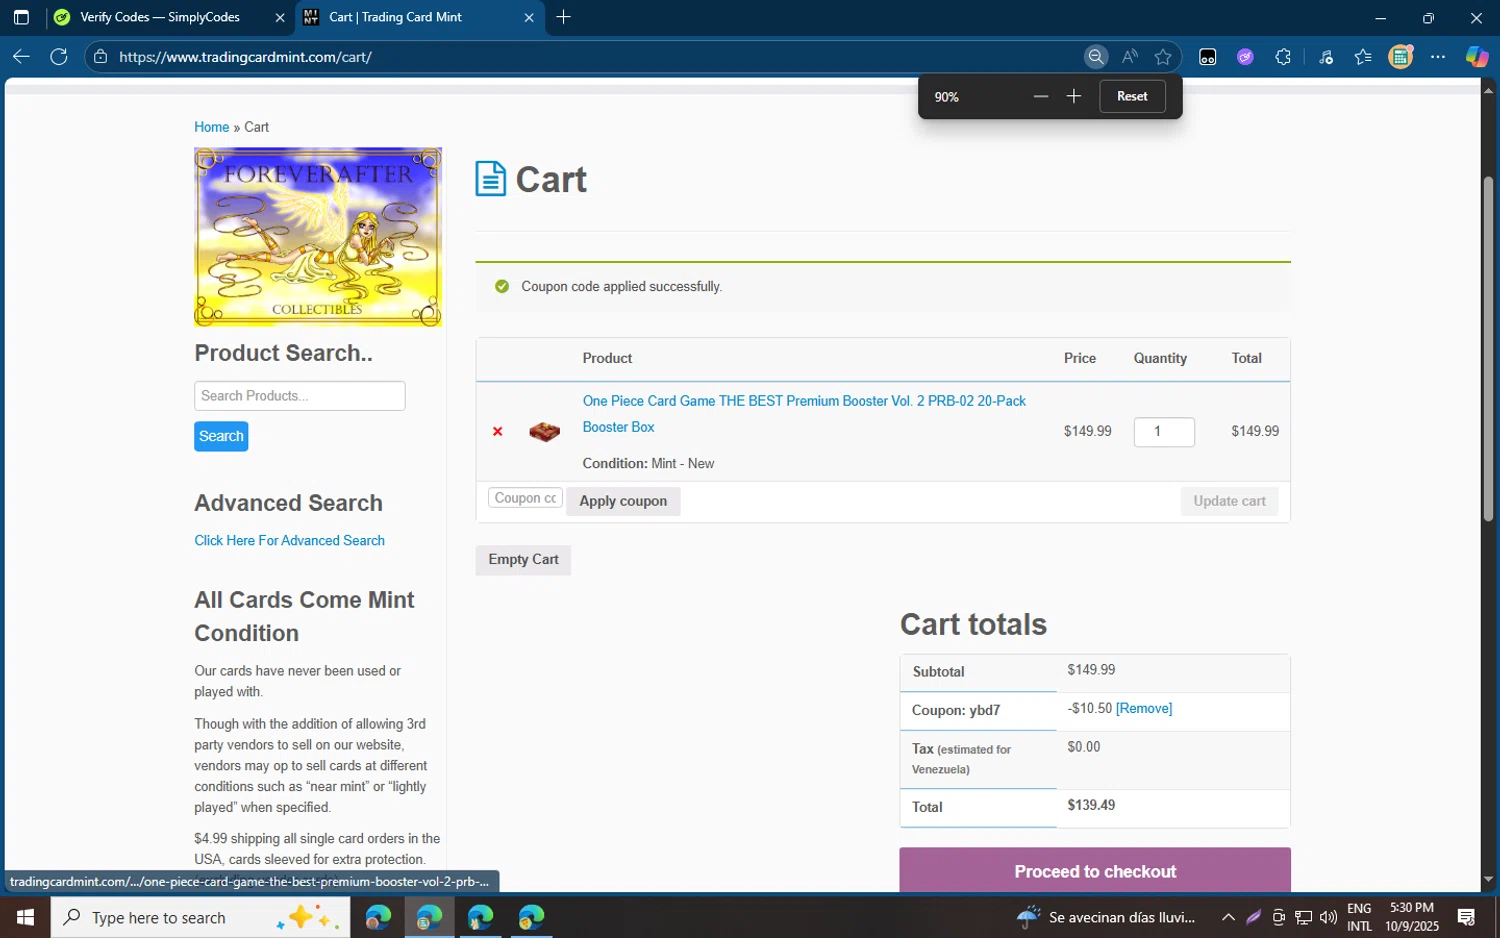Remove the One Piece booster item with red X
The width and height of the screenshot is (1500, 938).
pyautogui.click(x=497, y=432)
